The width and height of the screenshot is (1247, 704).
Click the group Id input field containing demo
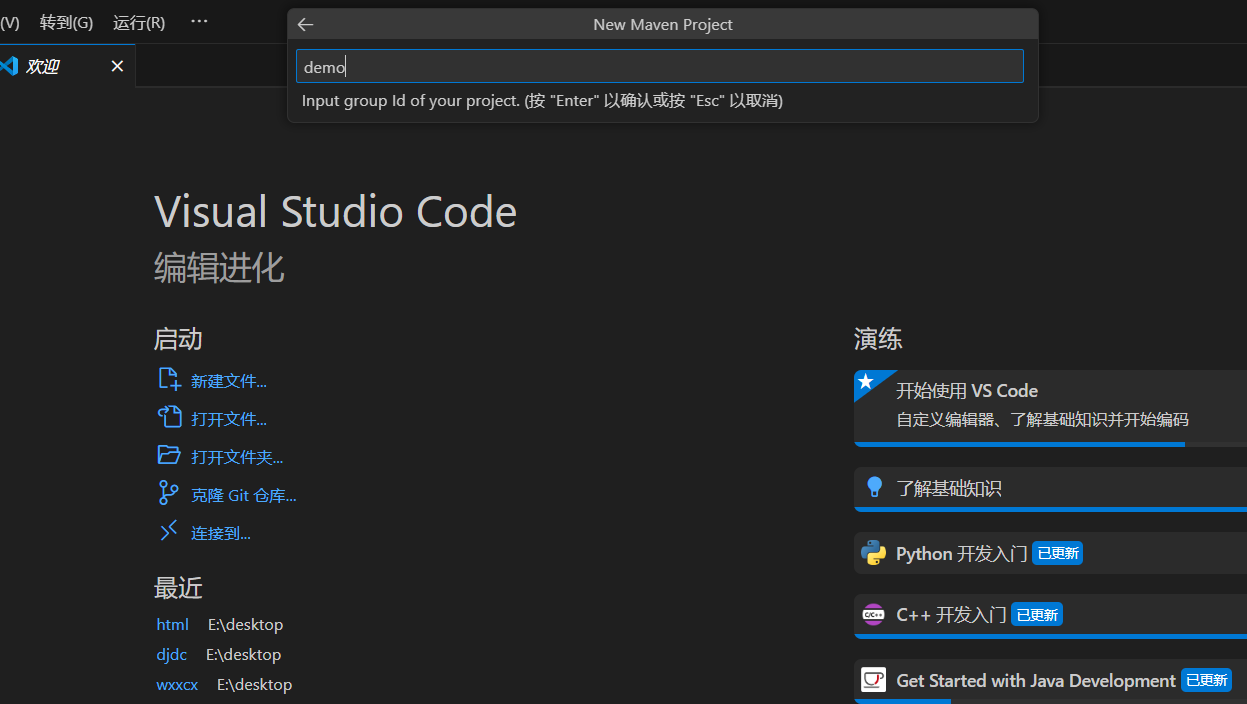coord(660,66)
